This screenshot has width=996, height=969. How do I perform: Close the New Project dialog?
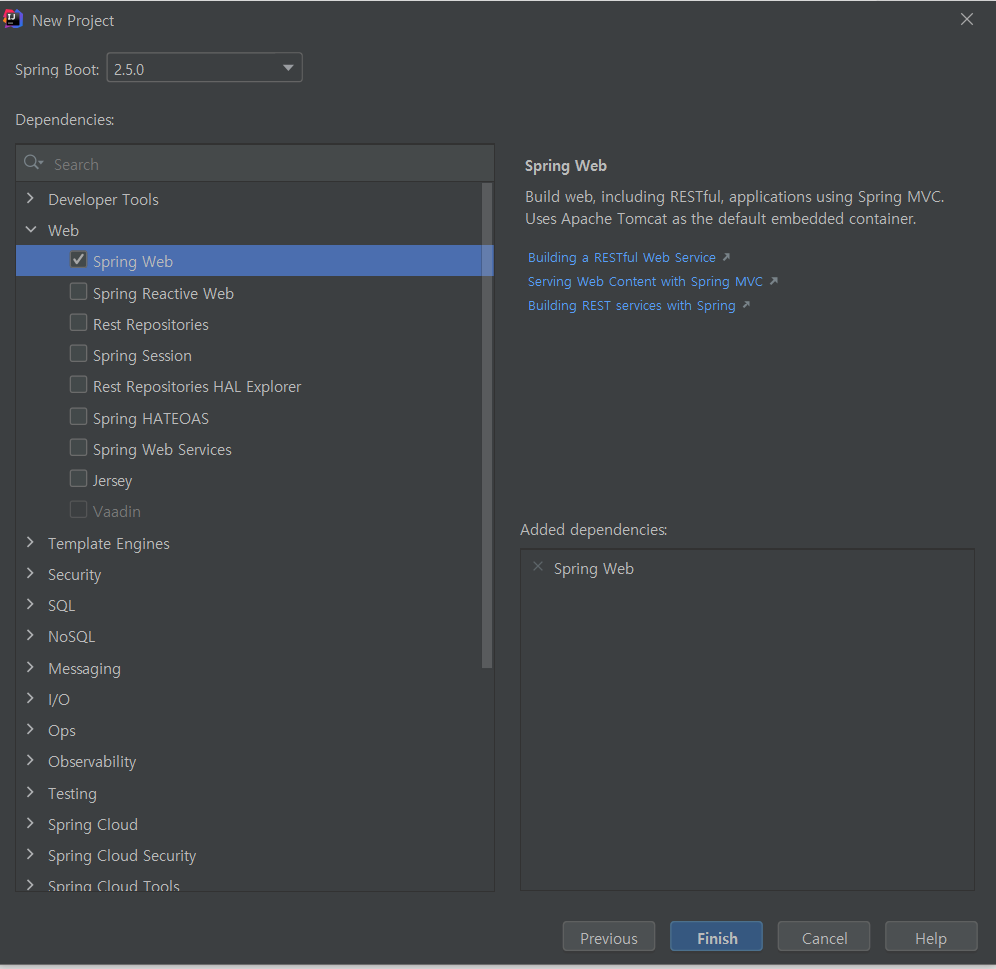point(967,20)
